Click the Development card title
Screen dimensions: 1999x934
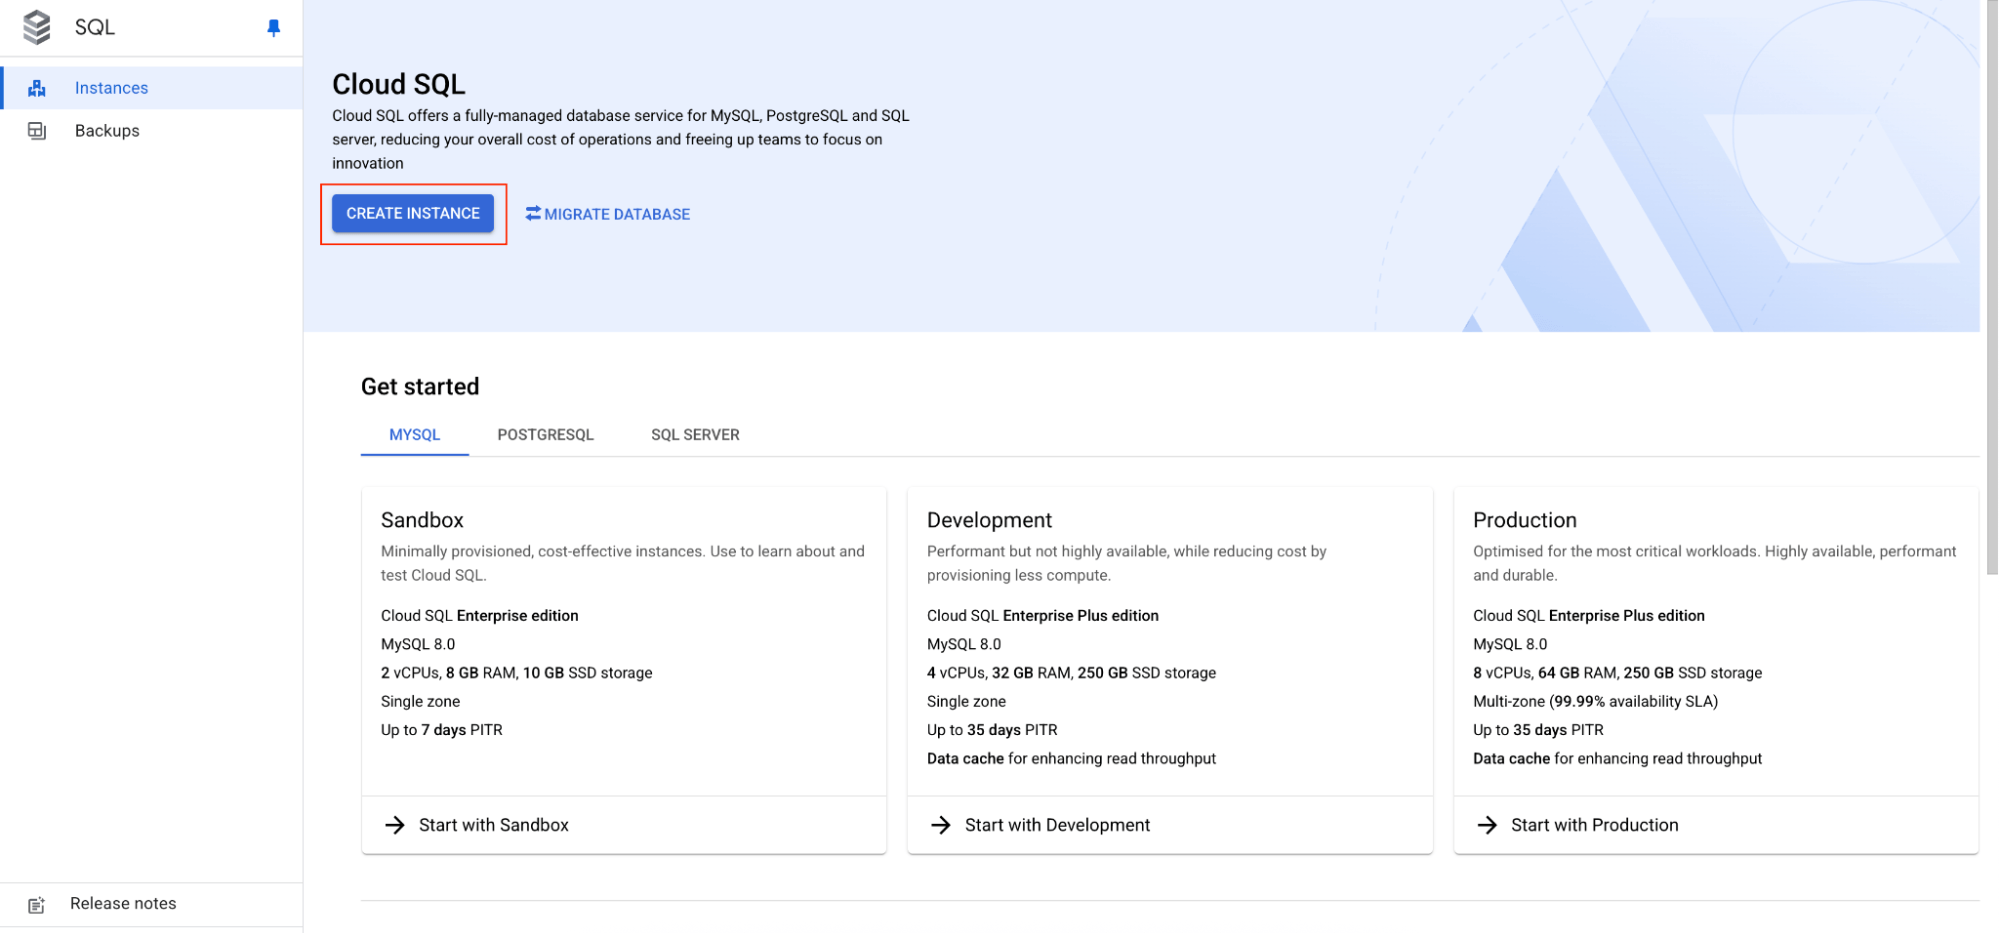tap(989, 520)
